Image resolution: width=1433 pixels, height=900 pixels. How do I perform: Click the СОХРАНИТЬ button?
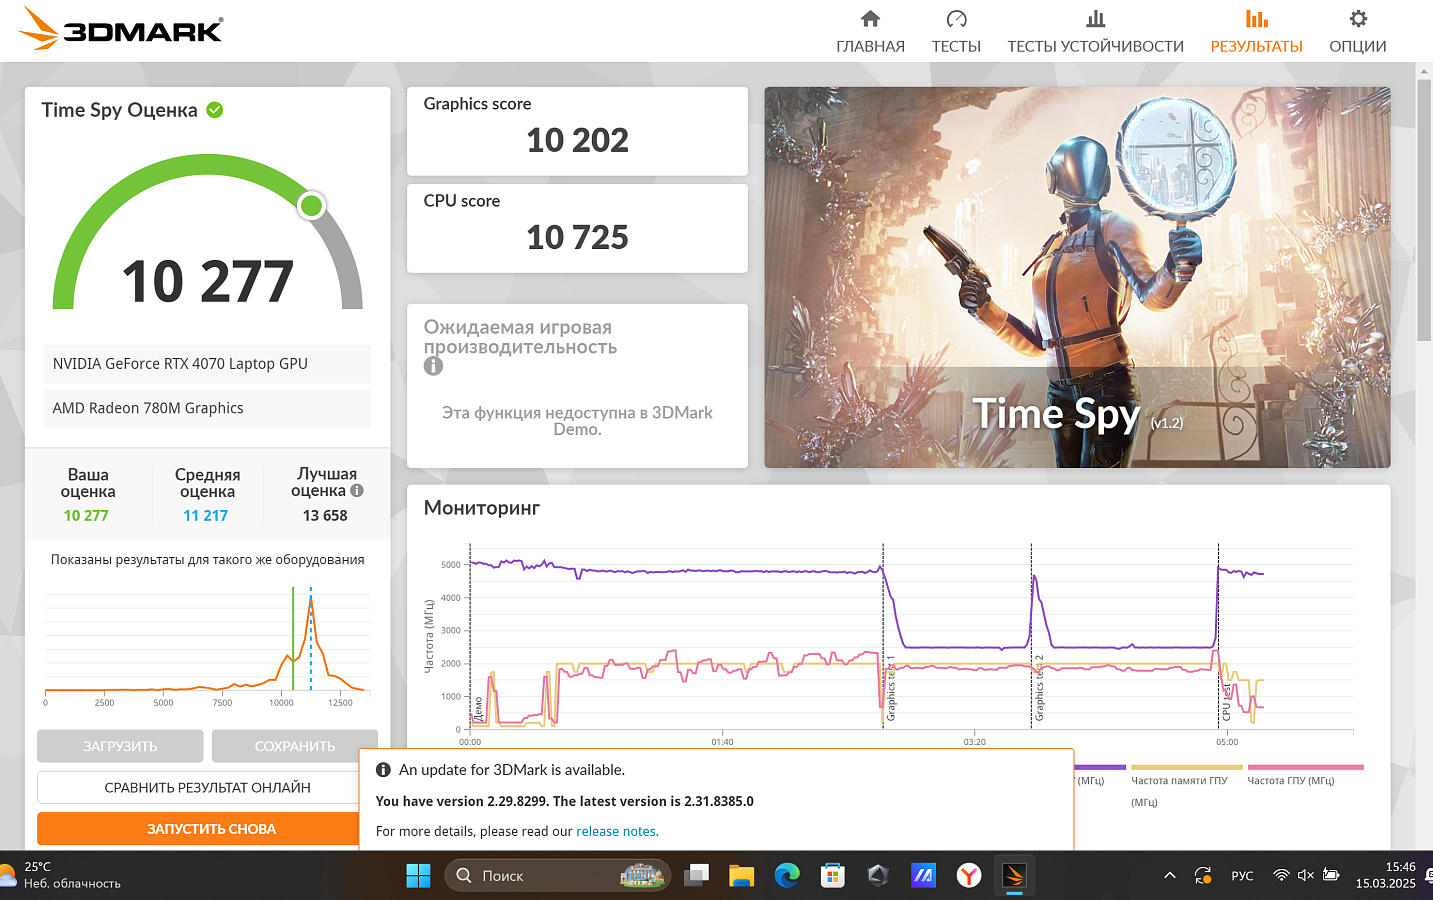(x=295, y=746)
